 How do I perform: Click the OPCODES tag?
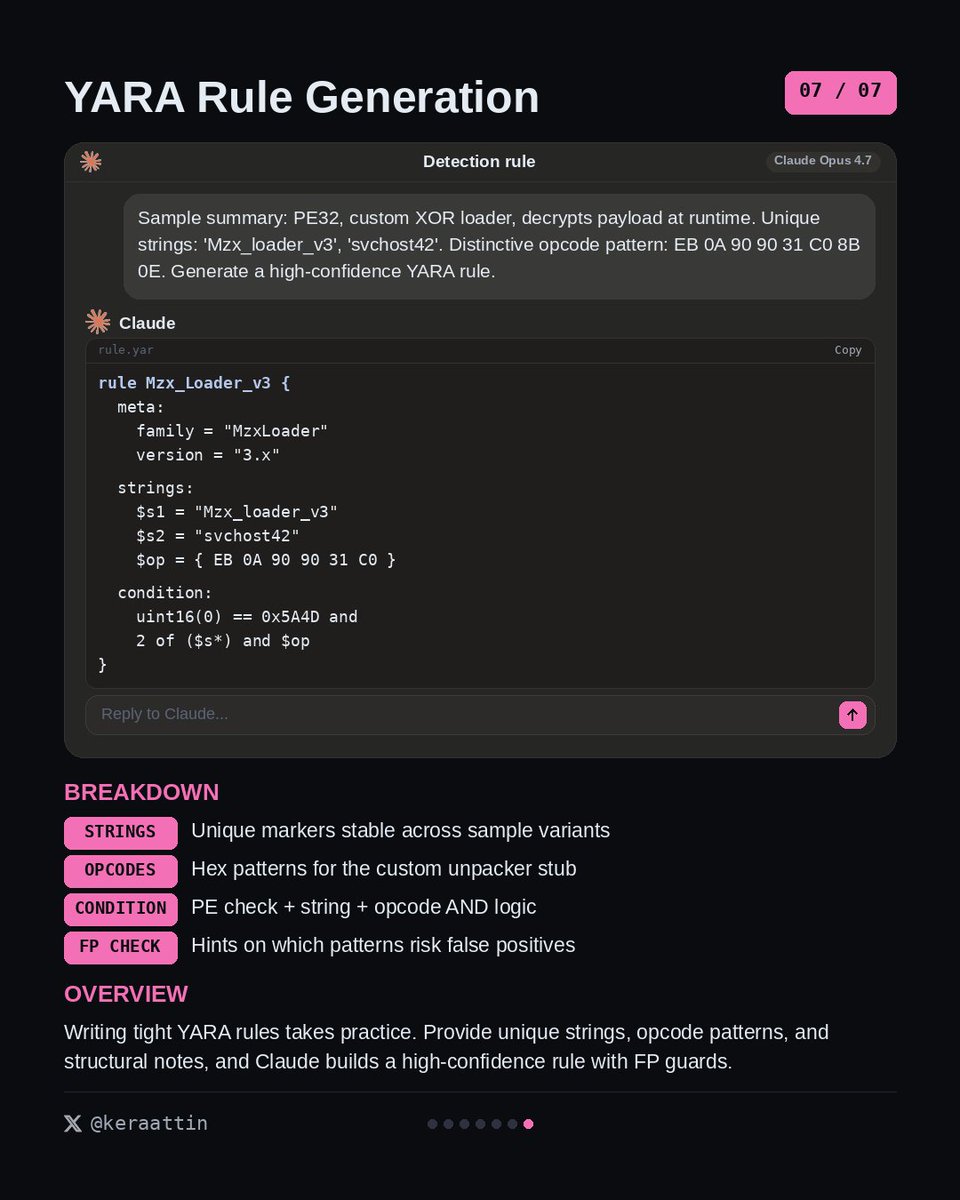120,870
